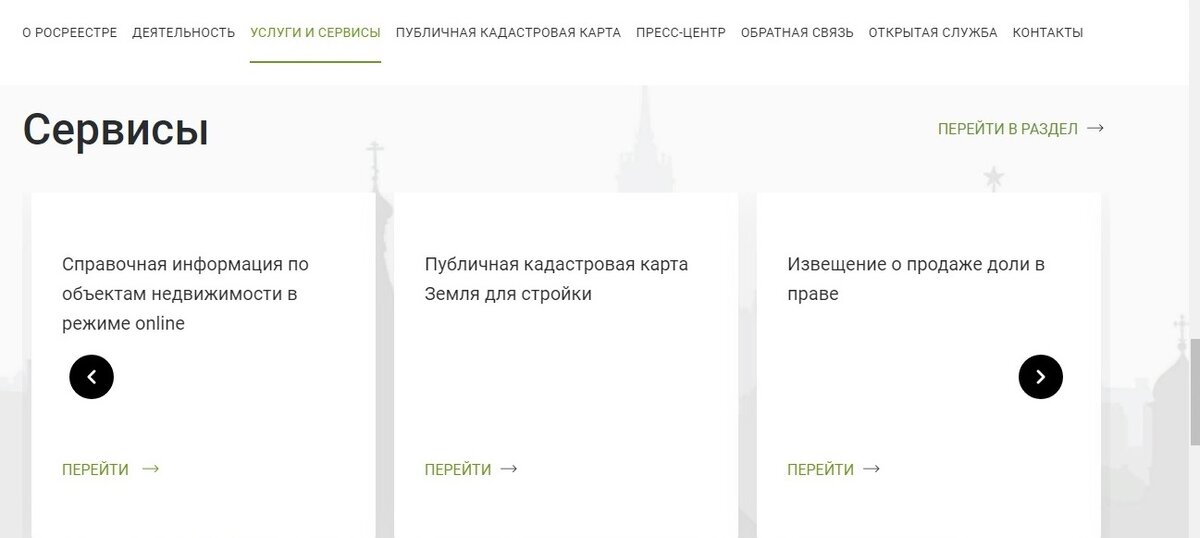The width and height of the screenshot is (1200, 538).
Task: Open 'Извещение о продаже доли в праве' title
Action: 916,279
